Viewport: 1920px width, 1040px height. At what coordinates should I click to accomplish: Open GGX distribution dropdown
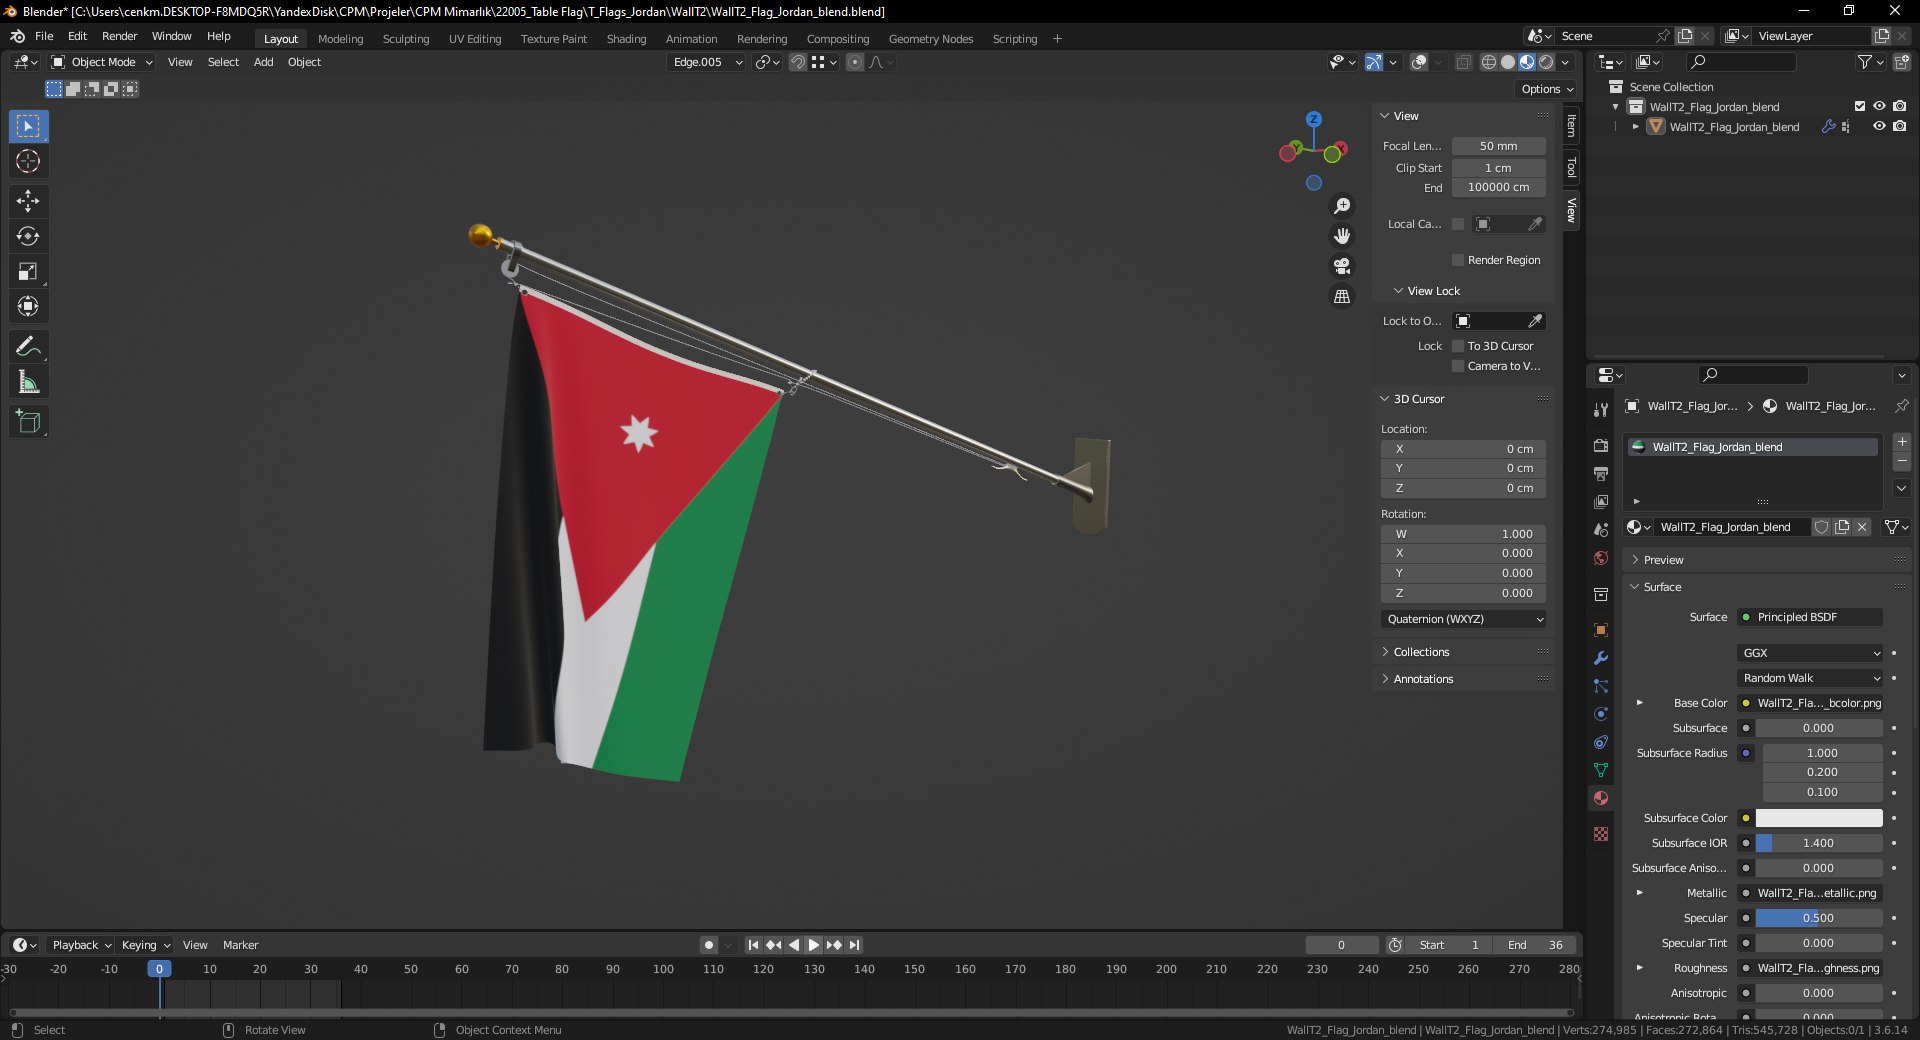pyautogui.click(x=1811, y=653)
